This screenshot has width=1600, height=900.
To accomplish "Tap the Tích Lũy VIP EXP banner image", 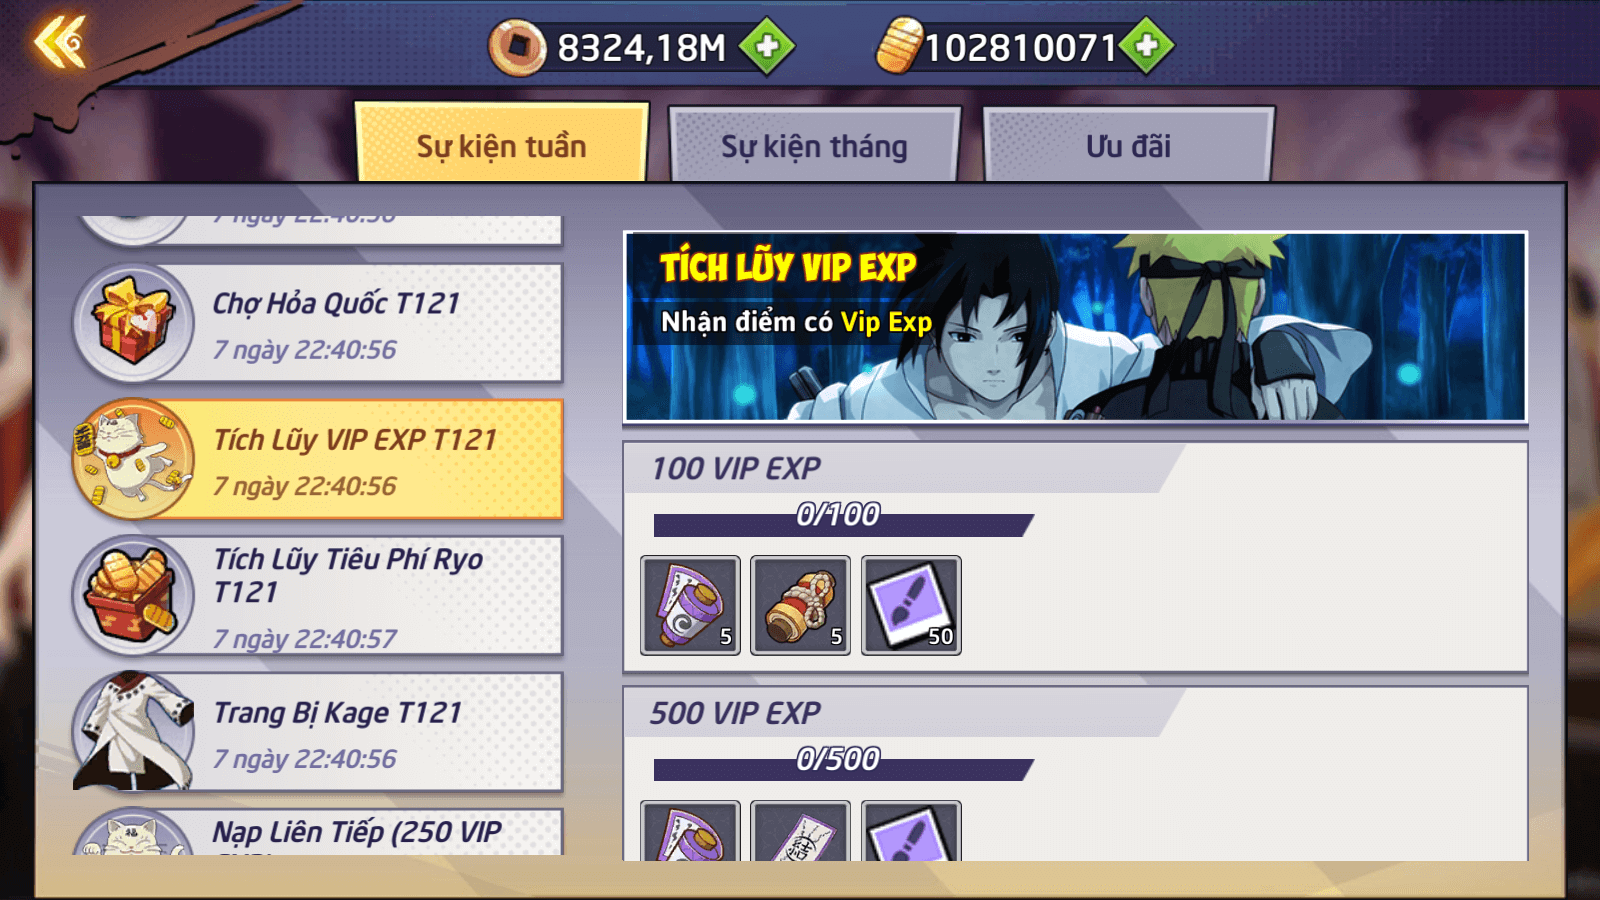I will tap(1075, 327).
